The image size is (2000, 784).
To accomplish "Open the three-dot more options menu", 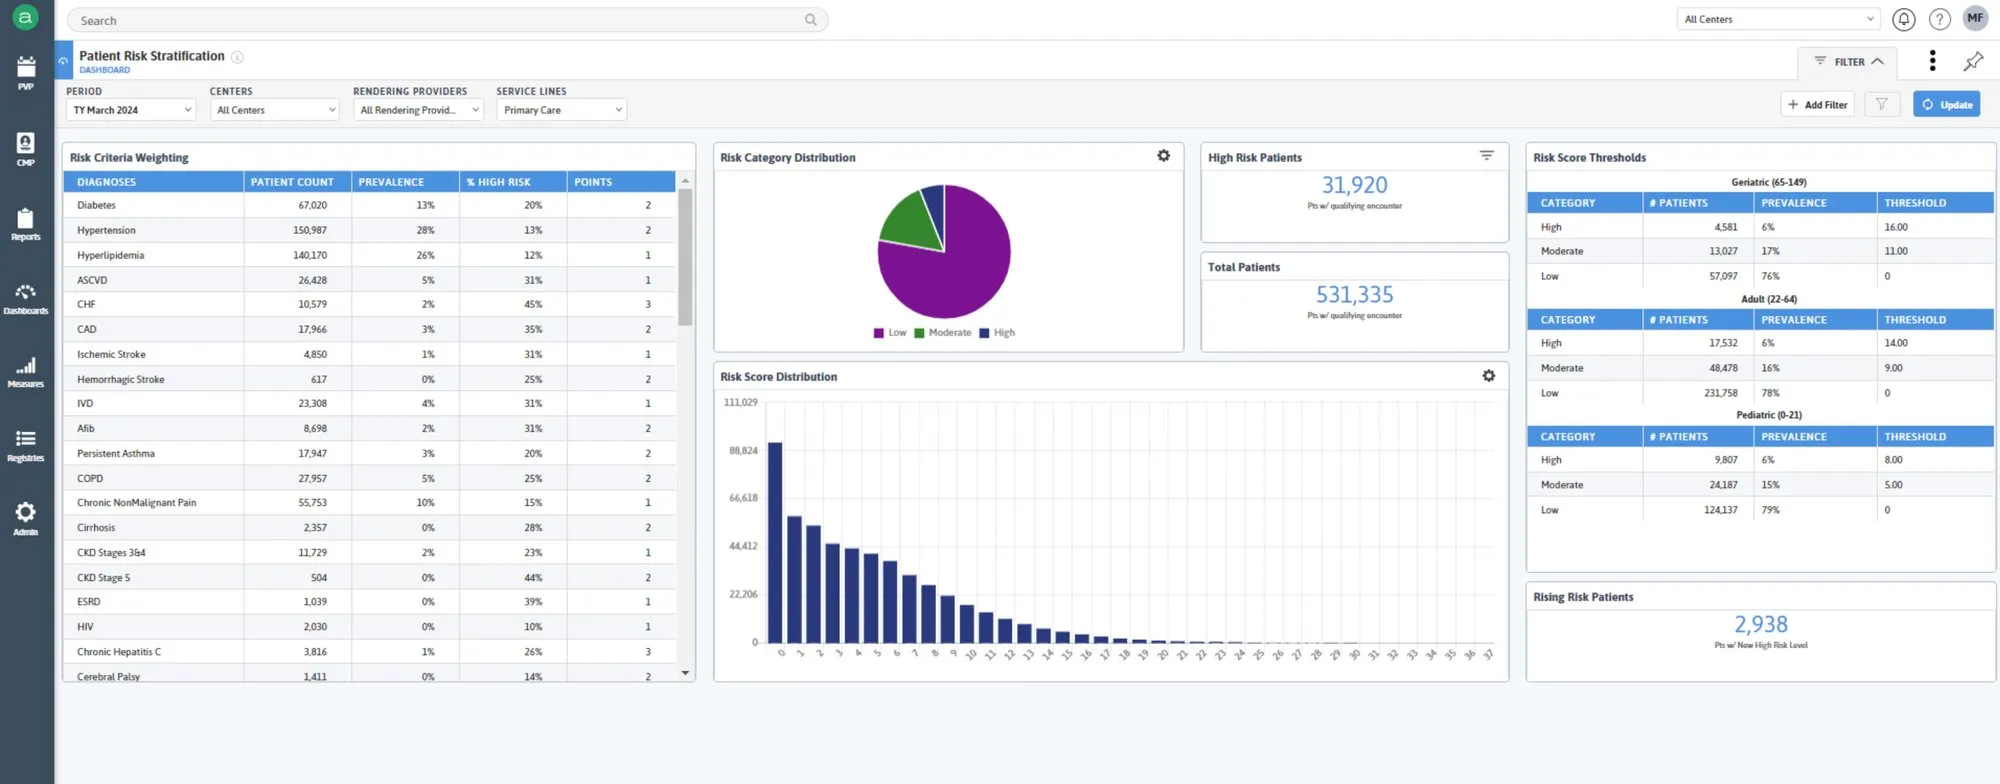I will point(1932,61).
